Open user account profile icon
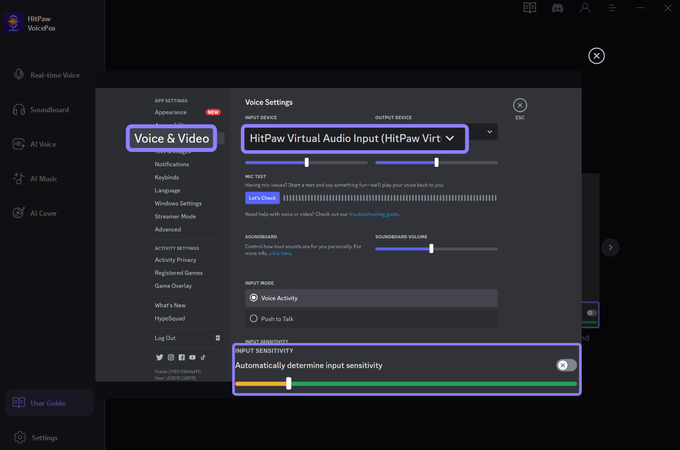680x450 pixels. click(585, 8)
